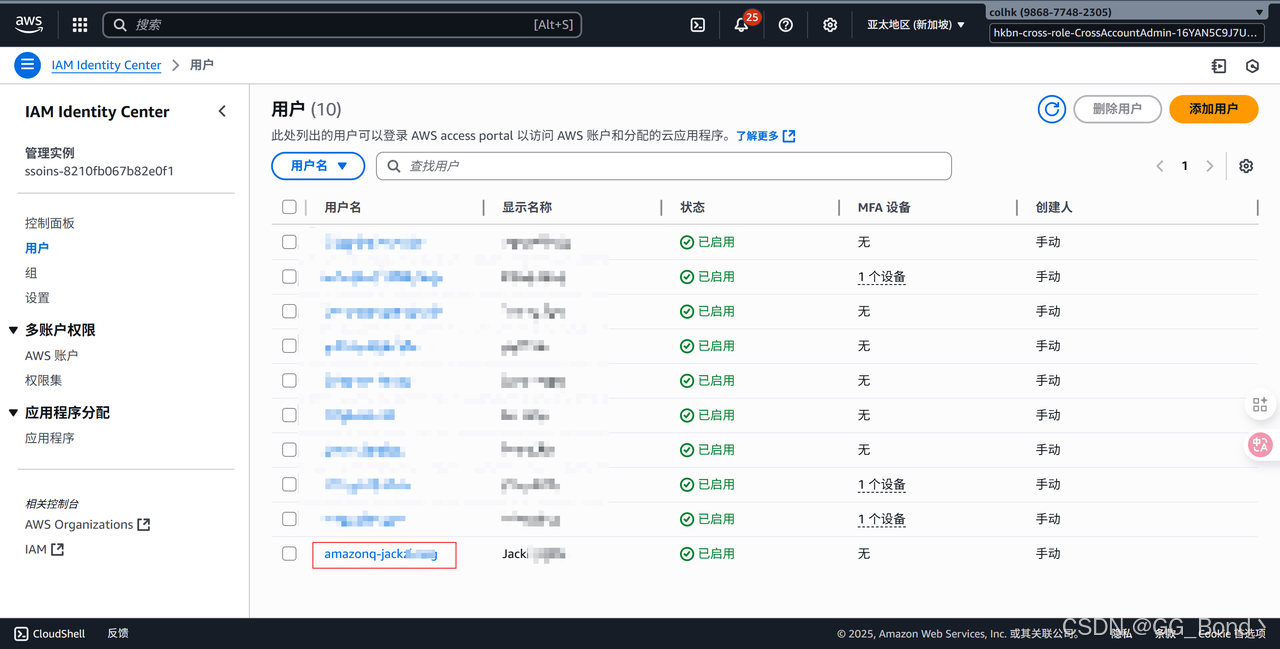Go to next page of users
The height and width of the screenshot is (649, 1280).
tap(1210, 166)
